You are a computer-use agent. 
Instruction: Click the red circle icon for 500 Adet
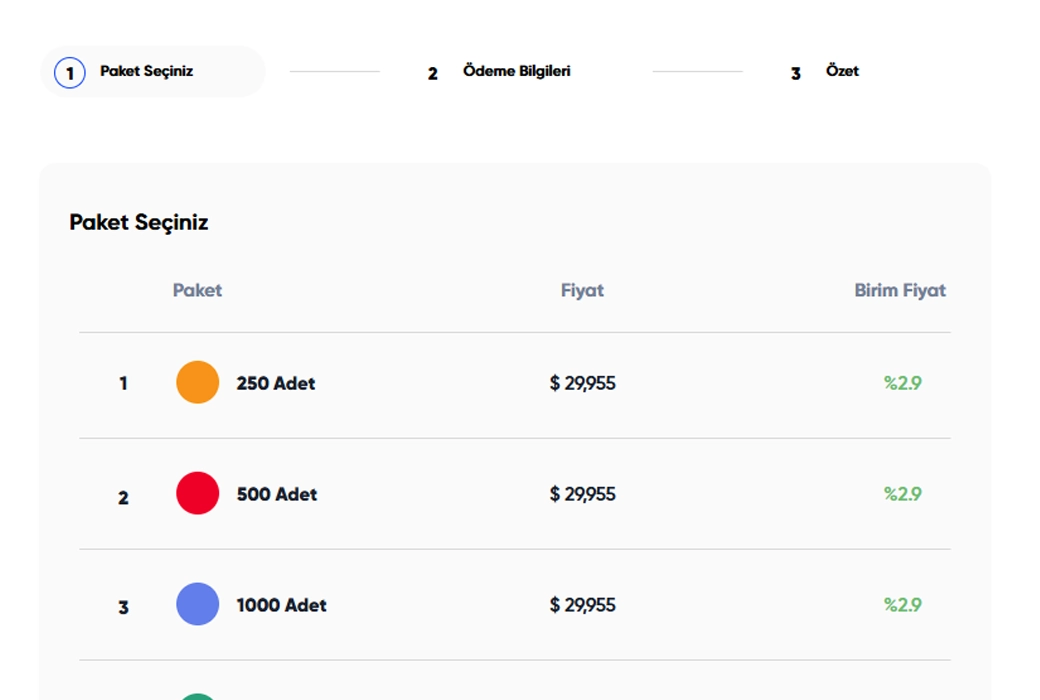click(197, 493)
